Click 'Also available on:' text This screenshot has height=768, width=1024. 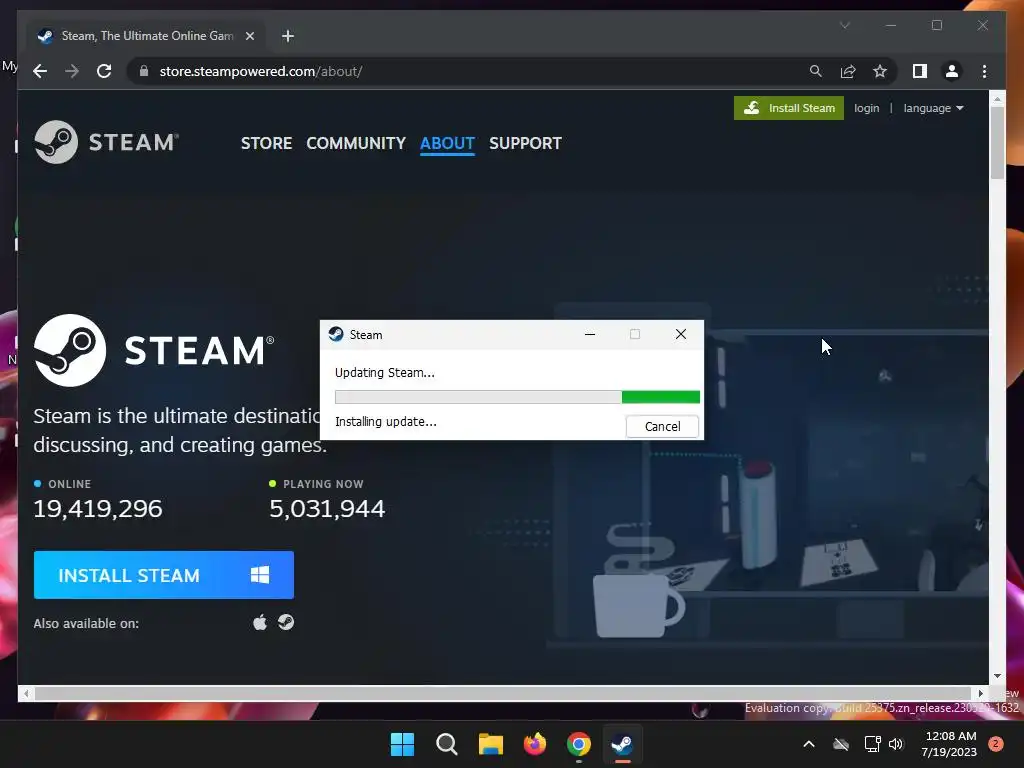[x=86, y=624]
